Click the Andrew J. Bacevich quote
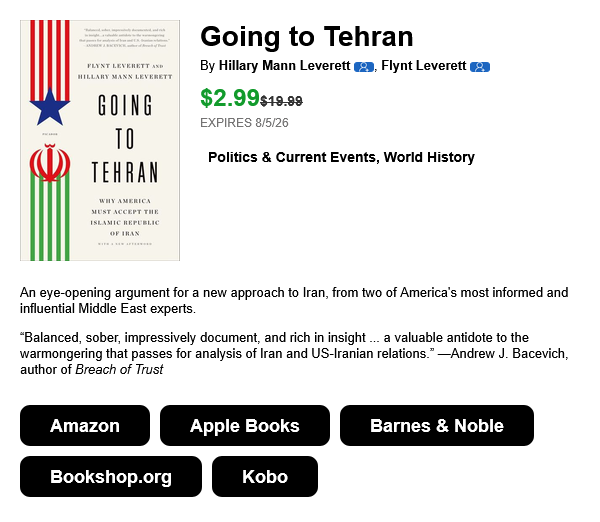Viewport: 600px width, 522px height. [x=294, y=353]
